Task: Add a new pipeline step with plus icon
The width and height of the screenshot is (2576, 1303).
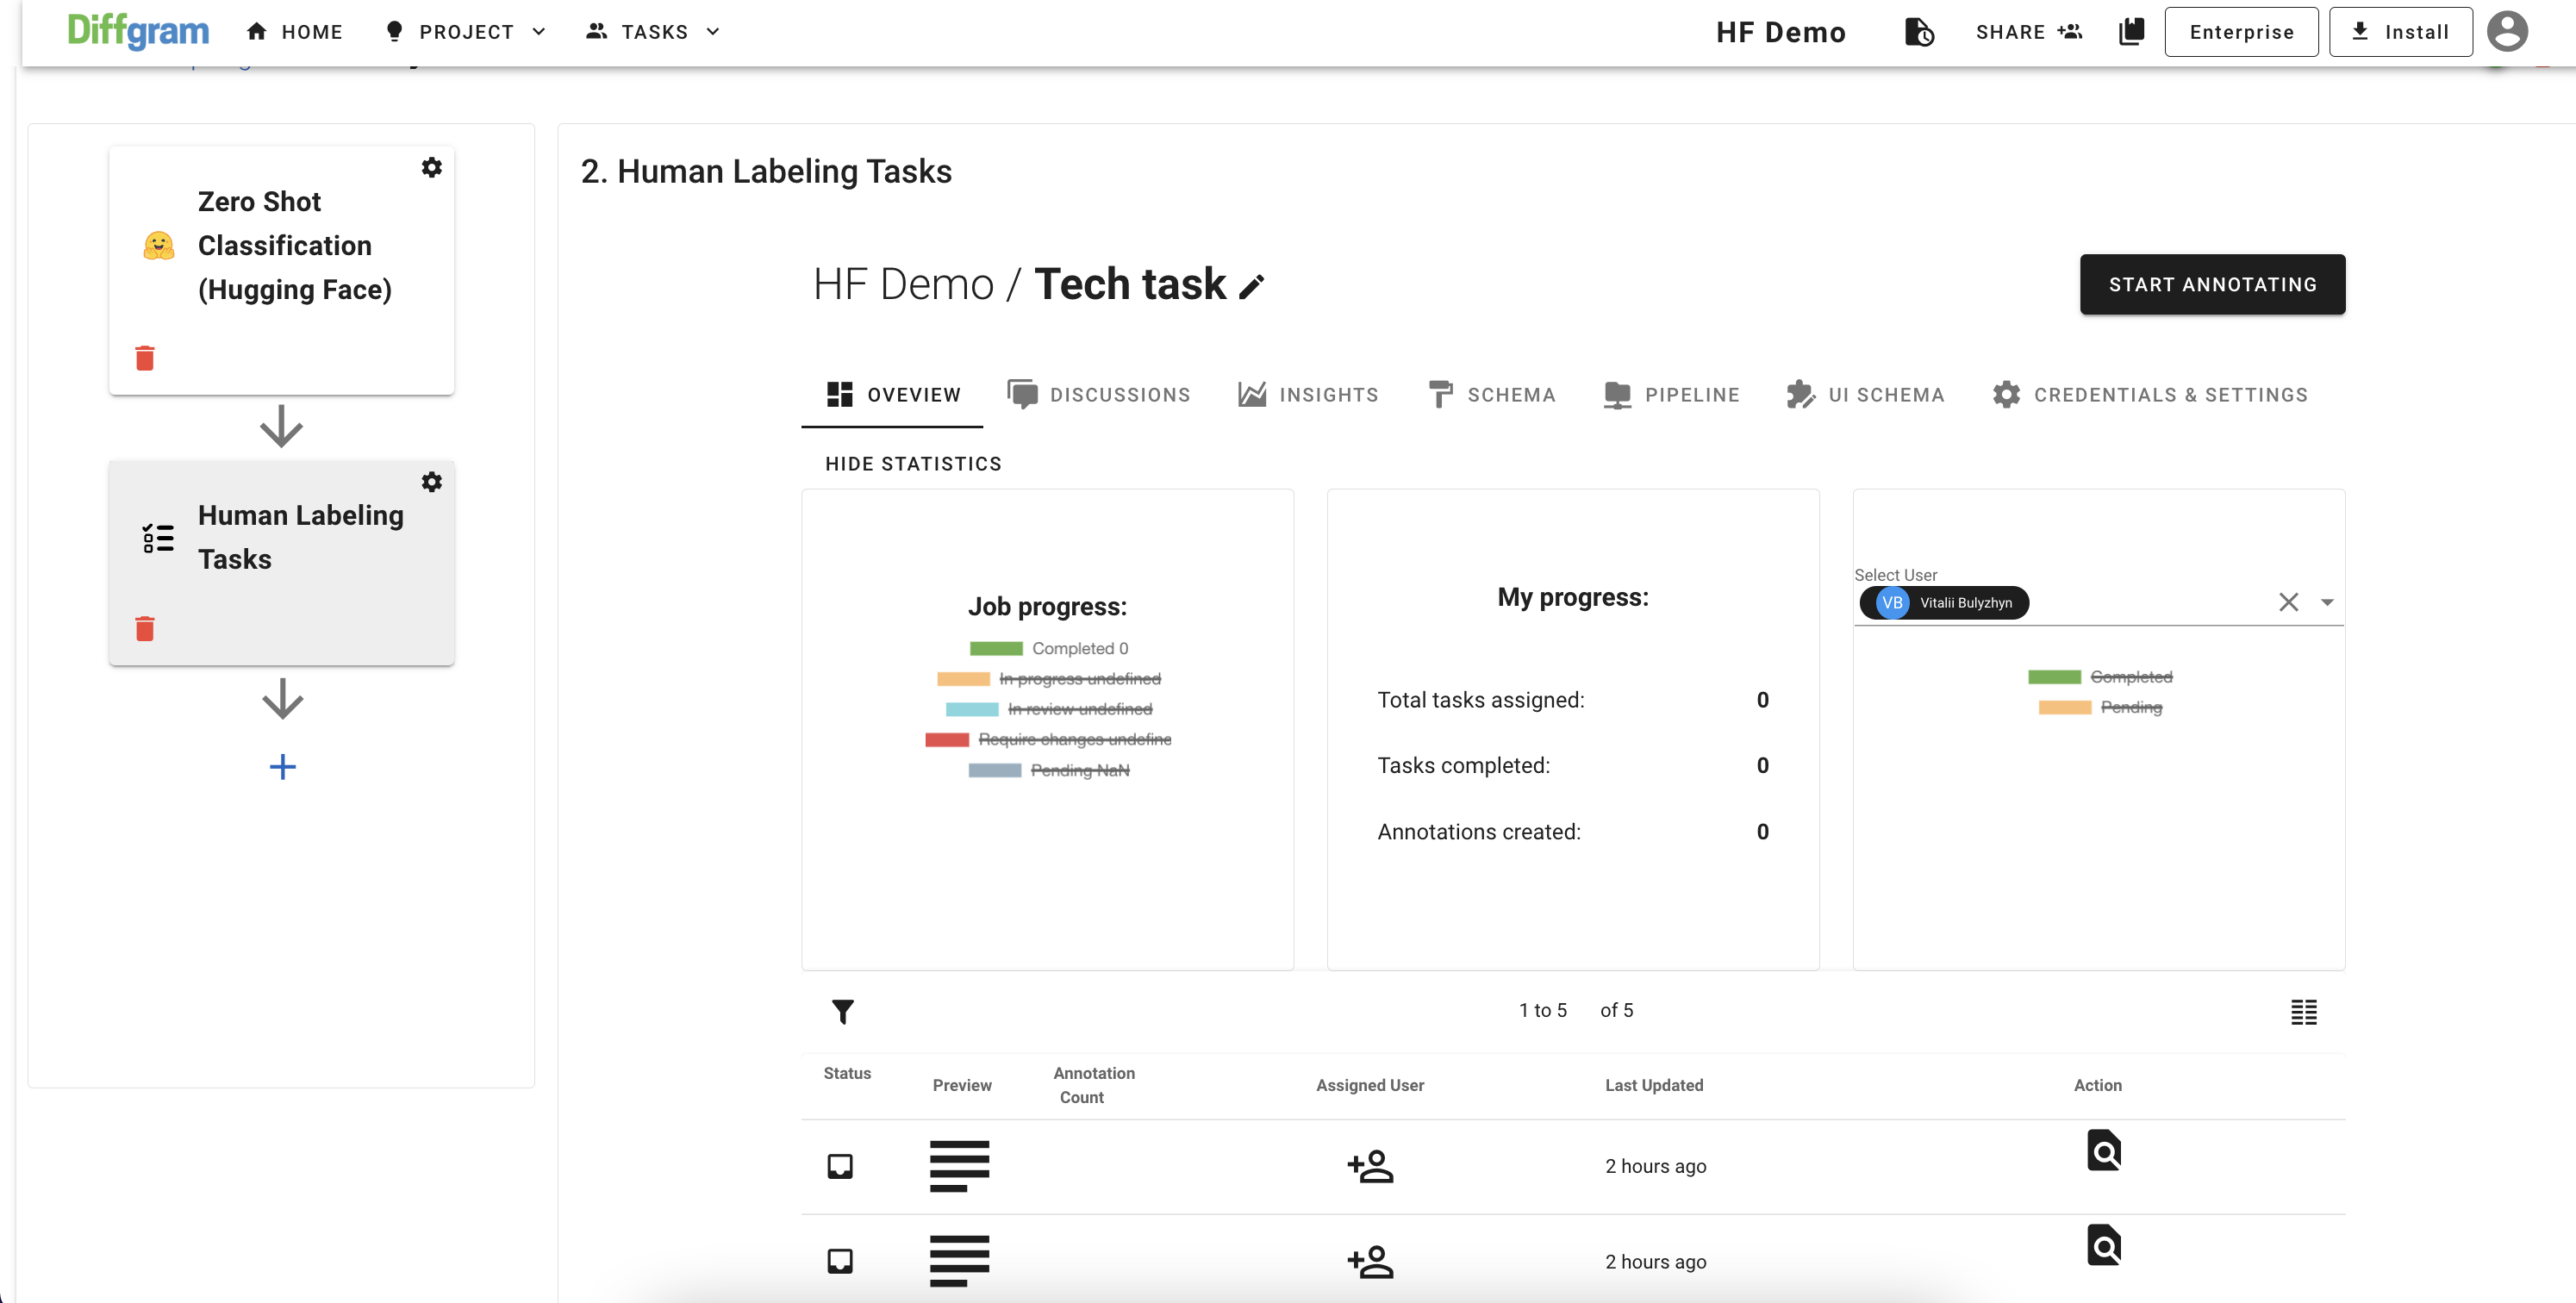Action: (x=283, y=767)
